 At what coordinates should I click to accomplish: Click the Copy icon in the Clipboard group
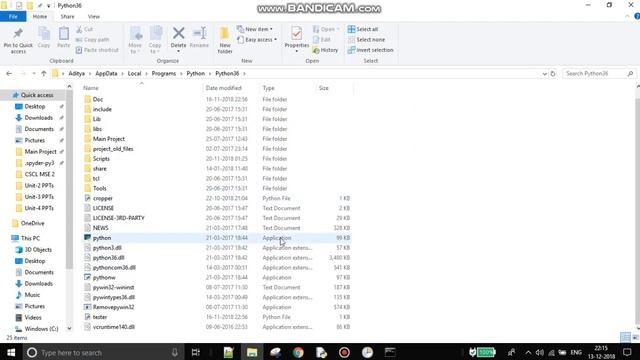[x=44, y=34]
